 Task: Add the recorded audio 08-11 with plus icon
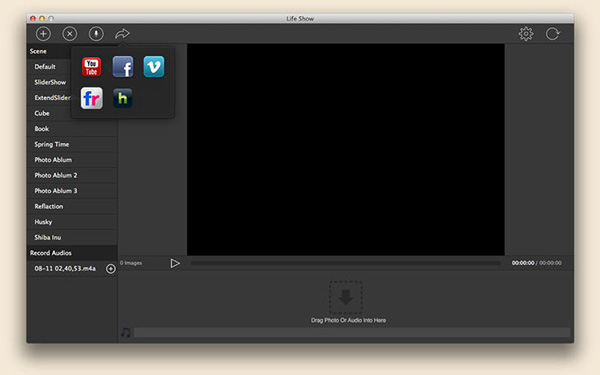click(111, 269)
